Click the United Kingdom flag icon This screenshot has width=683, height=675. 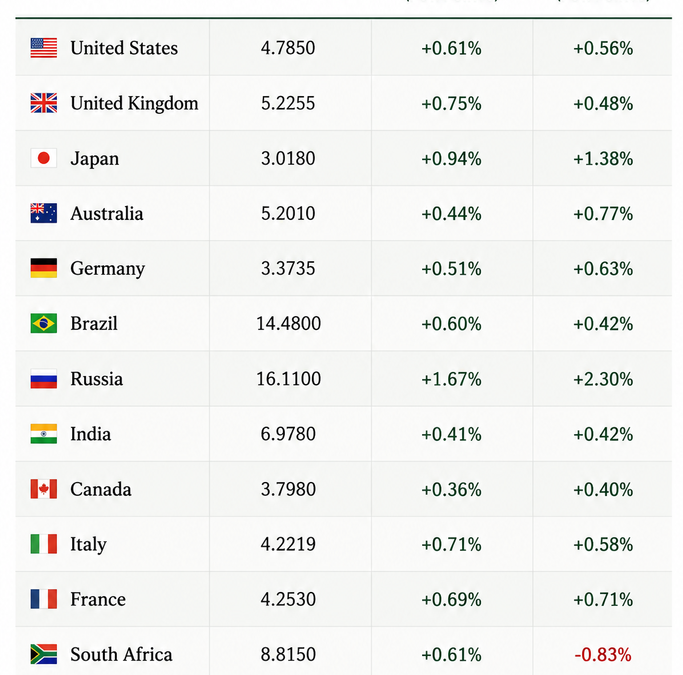click(44, 103)
